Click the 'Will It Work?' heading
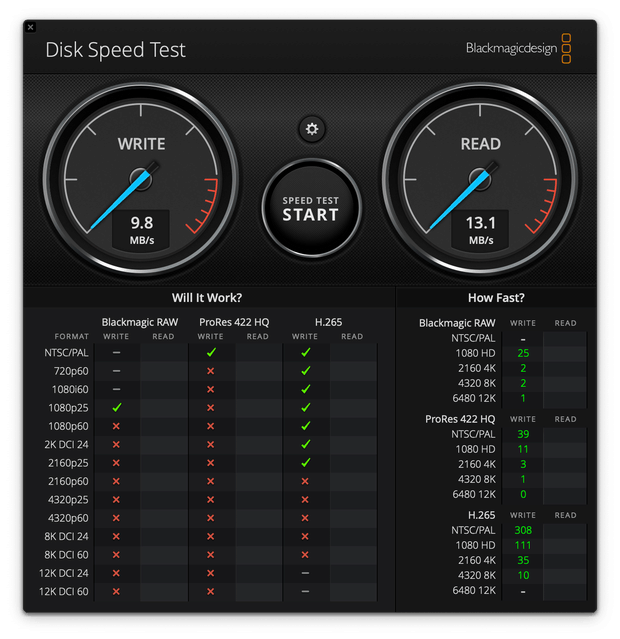The height and width of the screenshot is (639, 620). click(x=207, y=298)
